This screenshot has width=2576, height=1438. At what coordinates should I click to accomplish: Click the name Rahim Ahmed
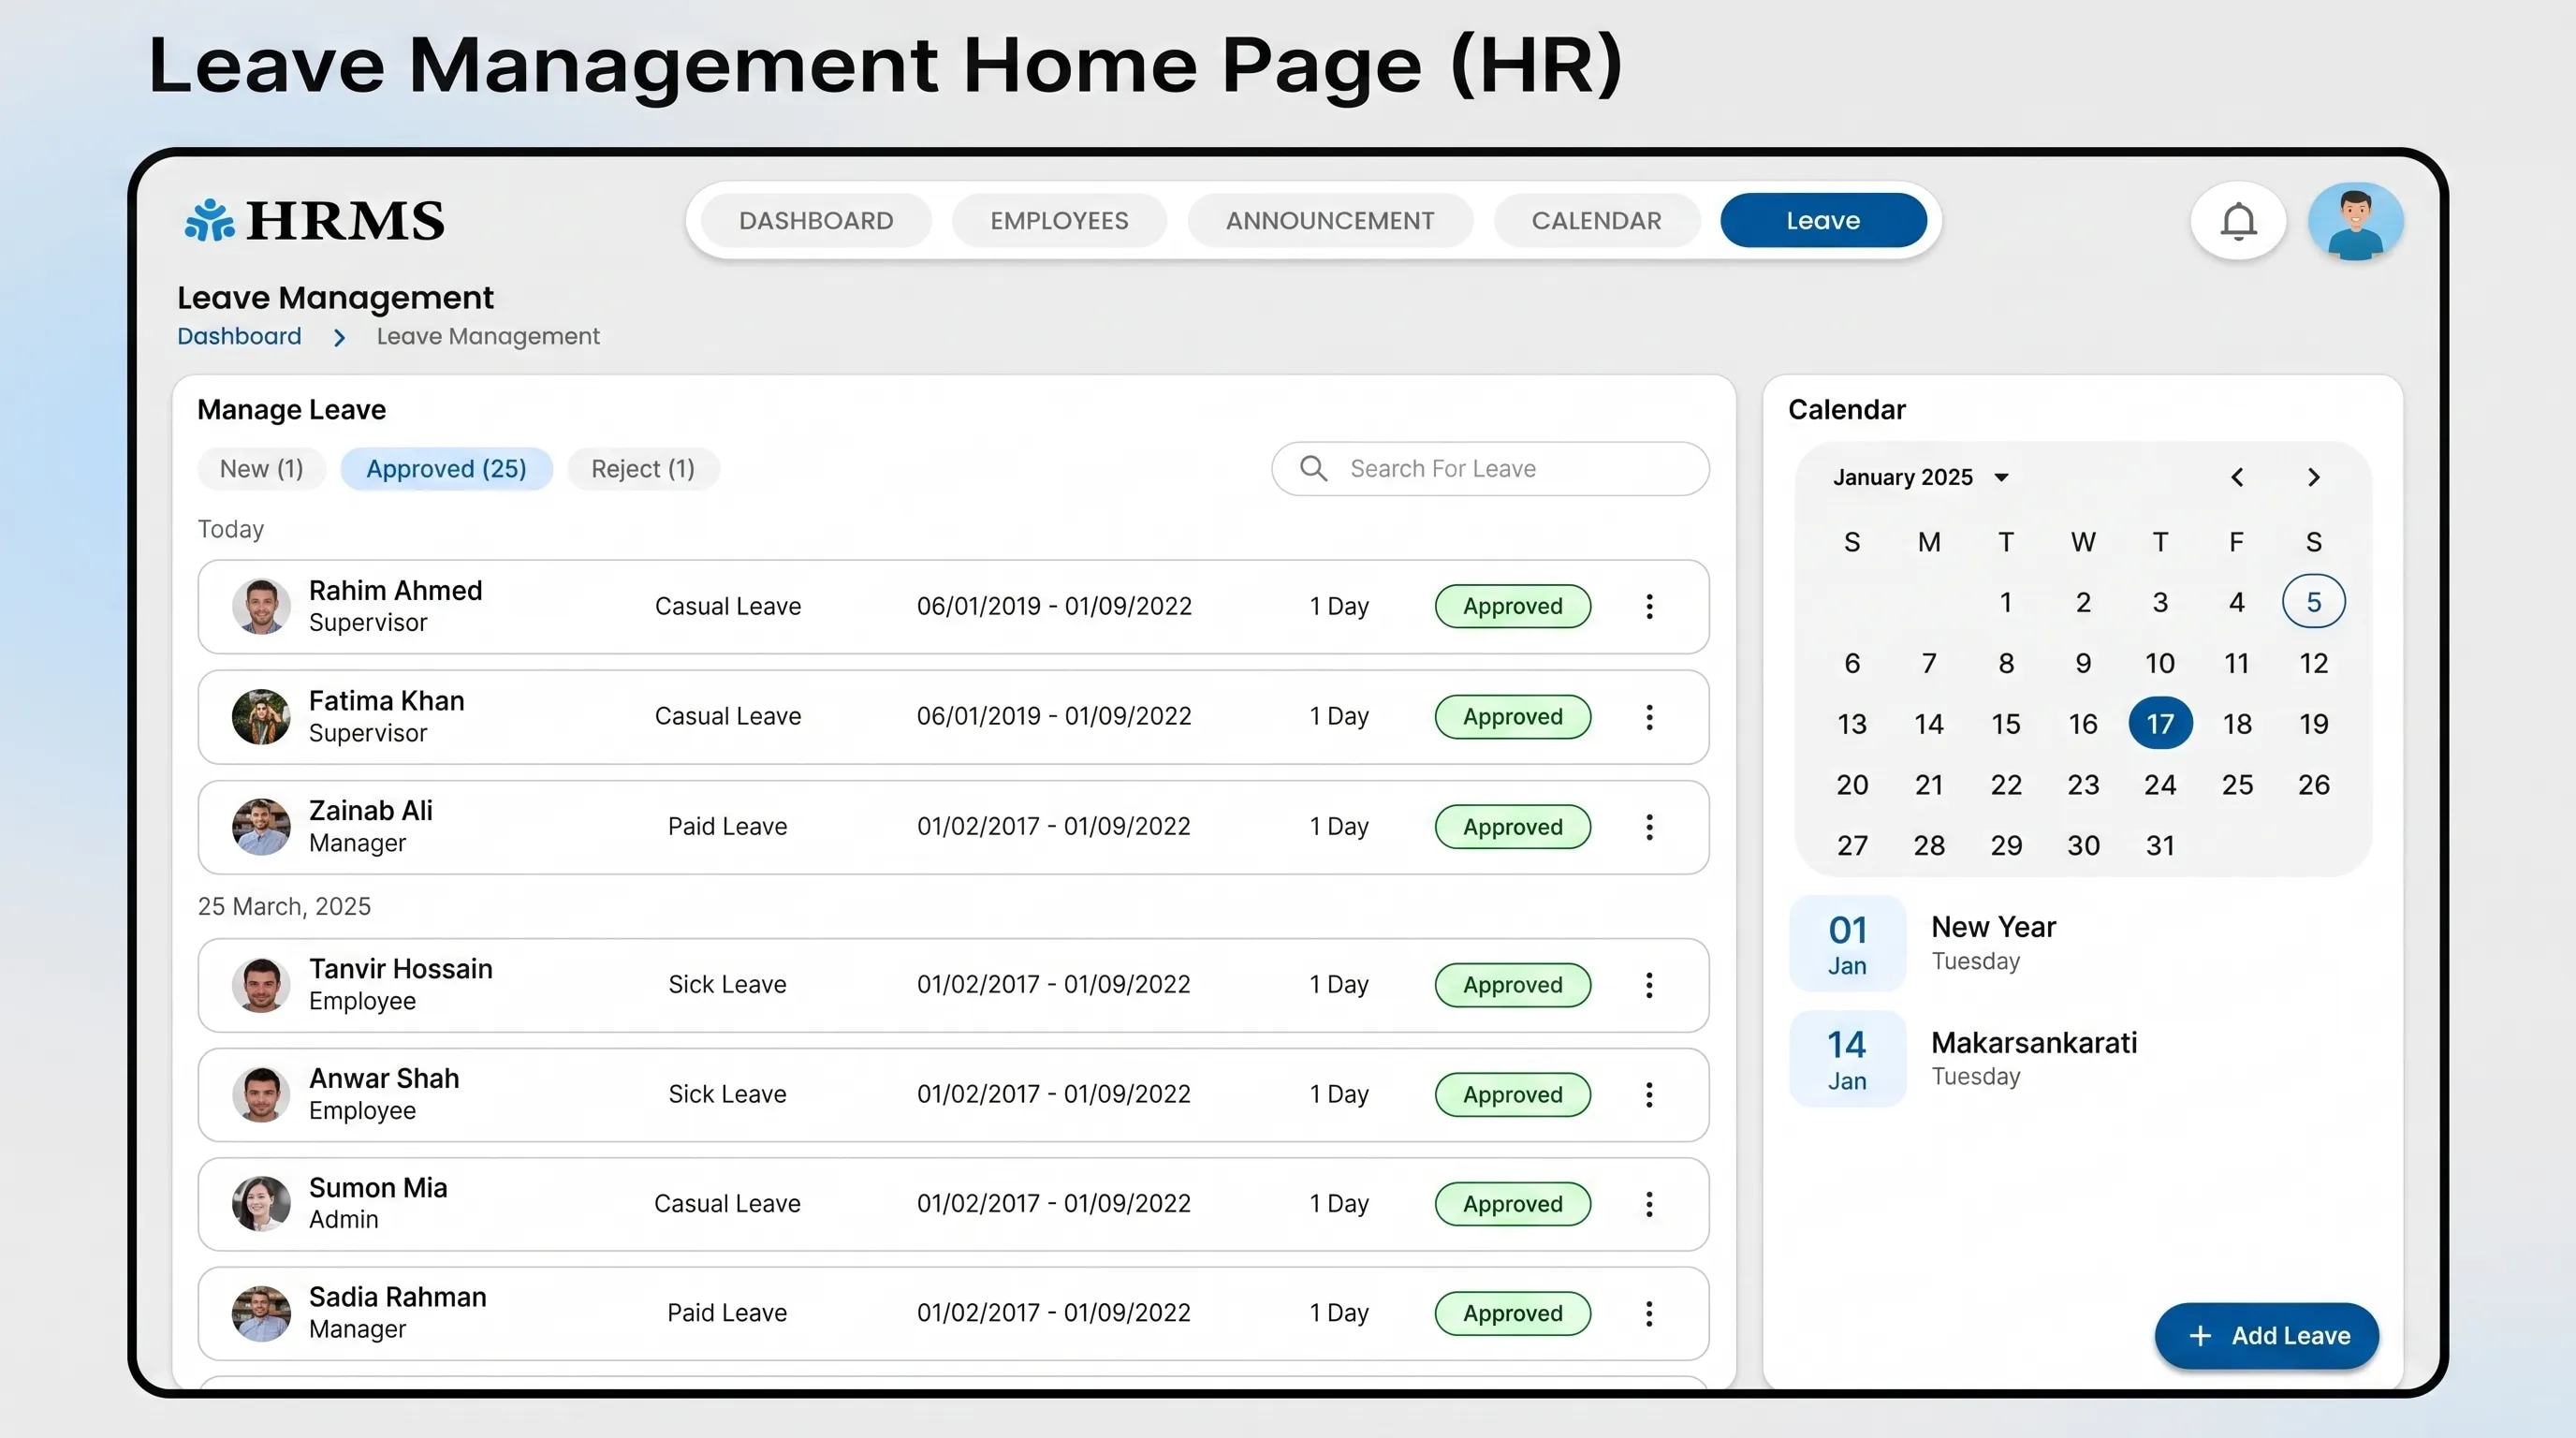coord(395,590)
